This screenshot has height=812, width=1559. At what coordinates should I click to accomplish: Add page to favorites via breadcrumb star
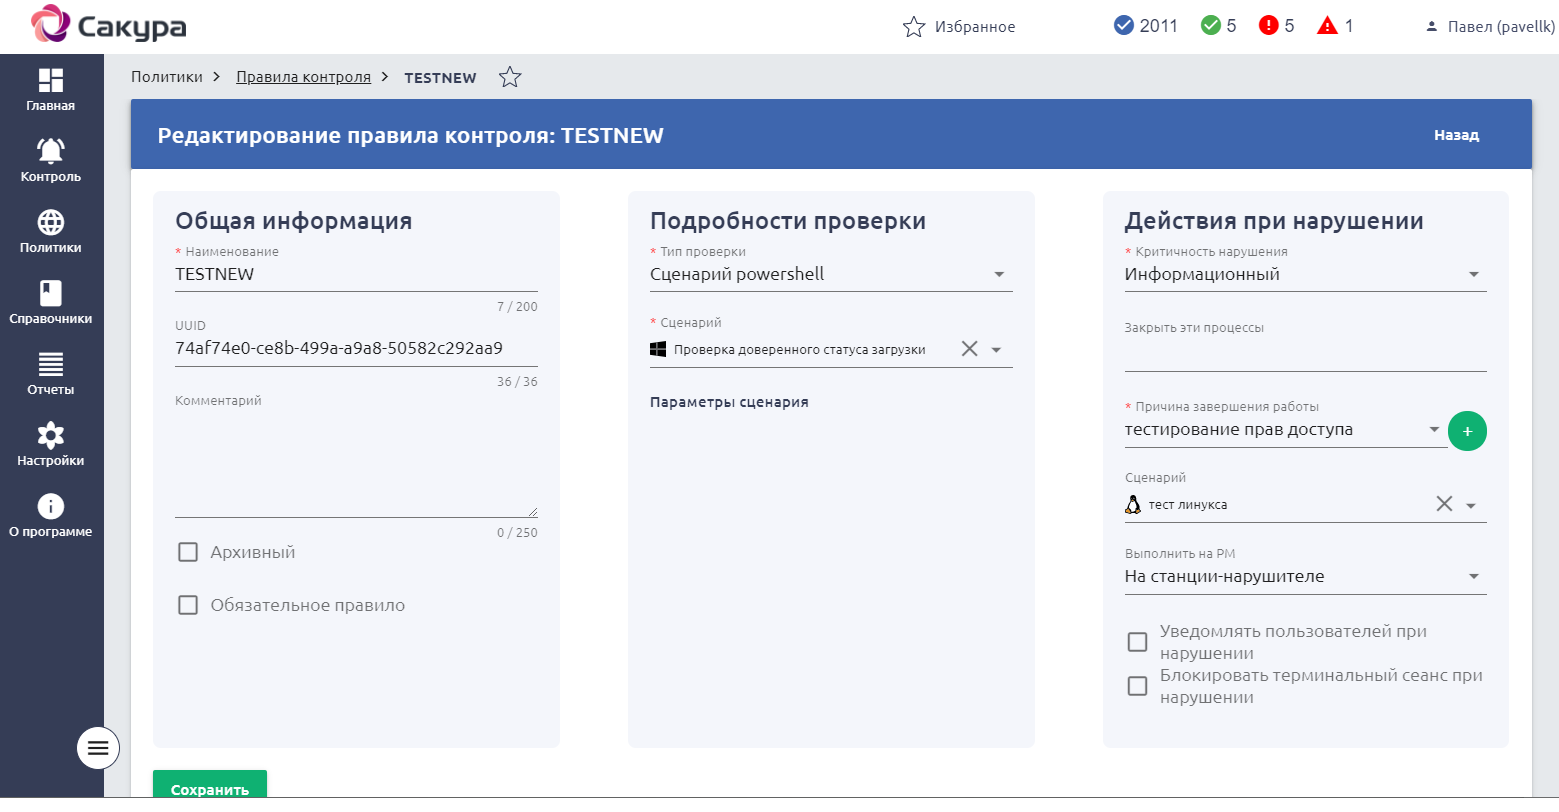pyautogui.click(x=510, y=77)
